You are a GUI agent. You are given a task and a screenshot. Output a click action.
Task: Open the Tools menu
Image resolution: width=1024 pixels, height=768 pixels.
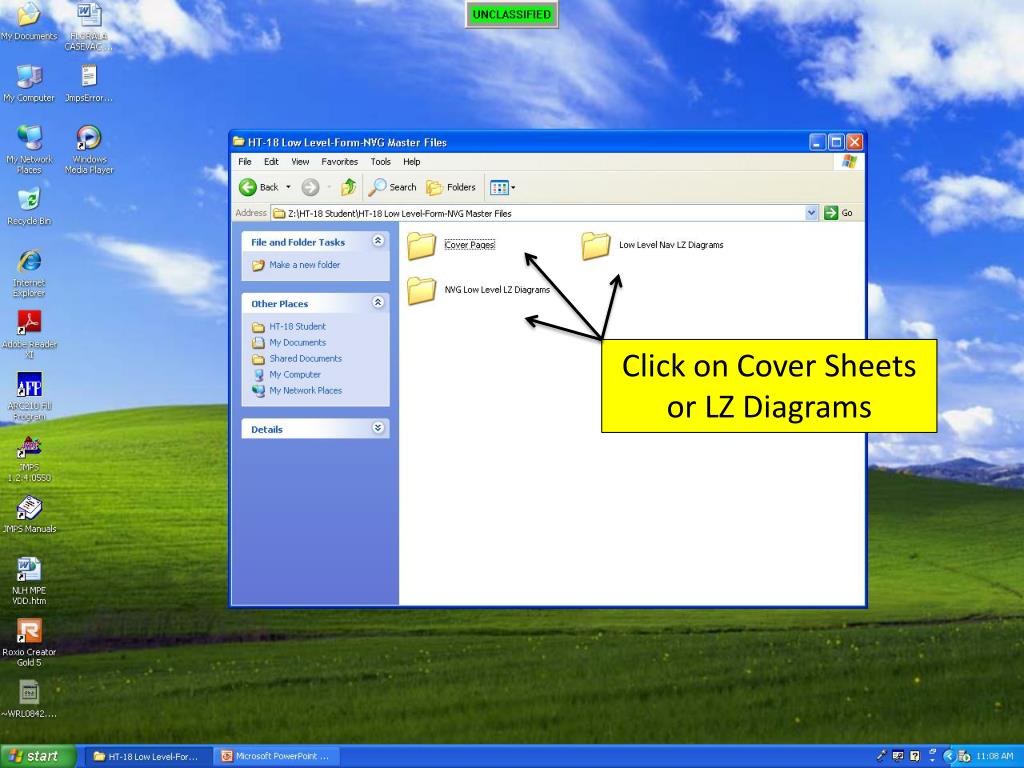[x=381, y=161]
